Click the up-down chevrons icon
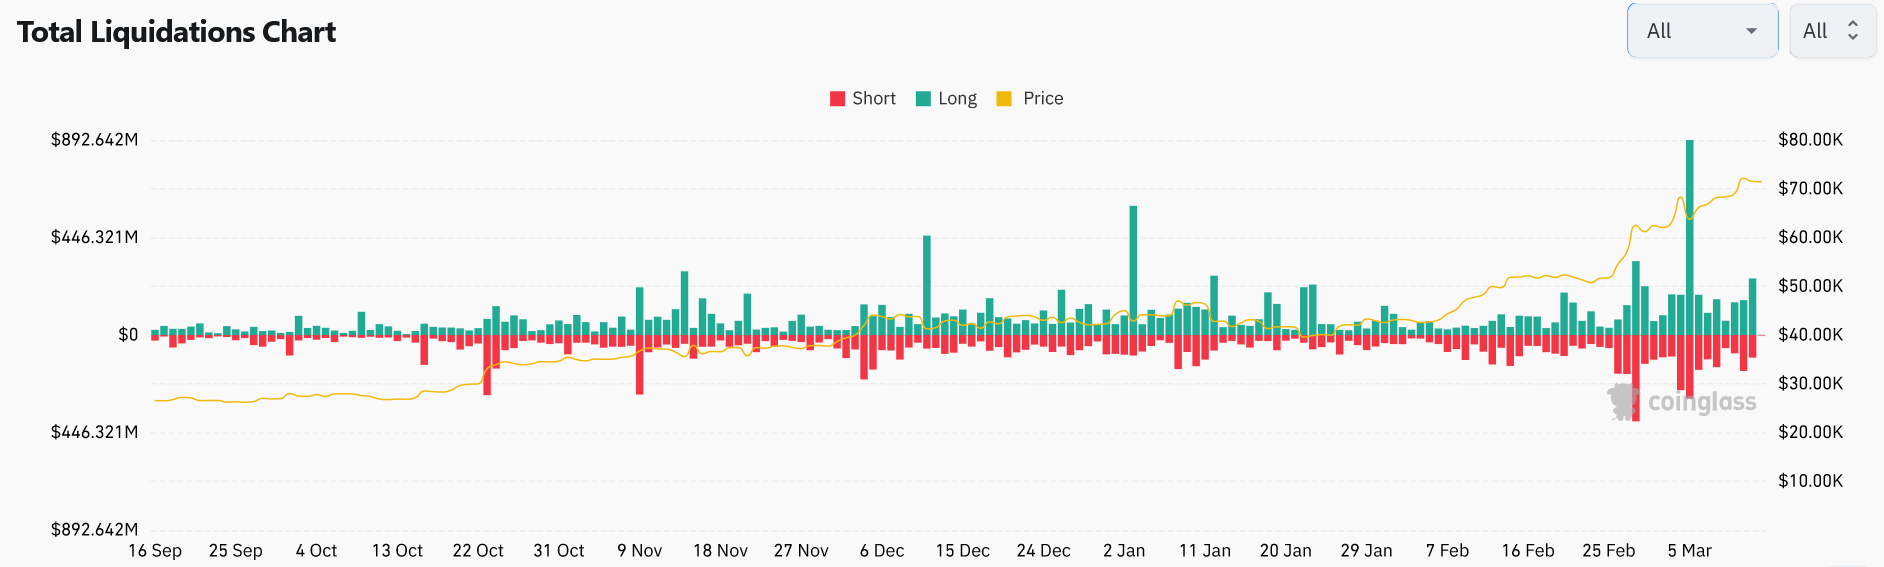This screenshot has height=567, width=1884. click(1853, 31)
